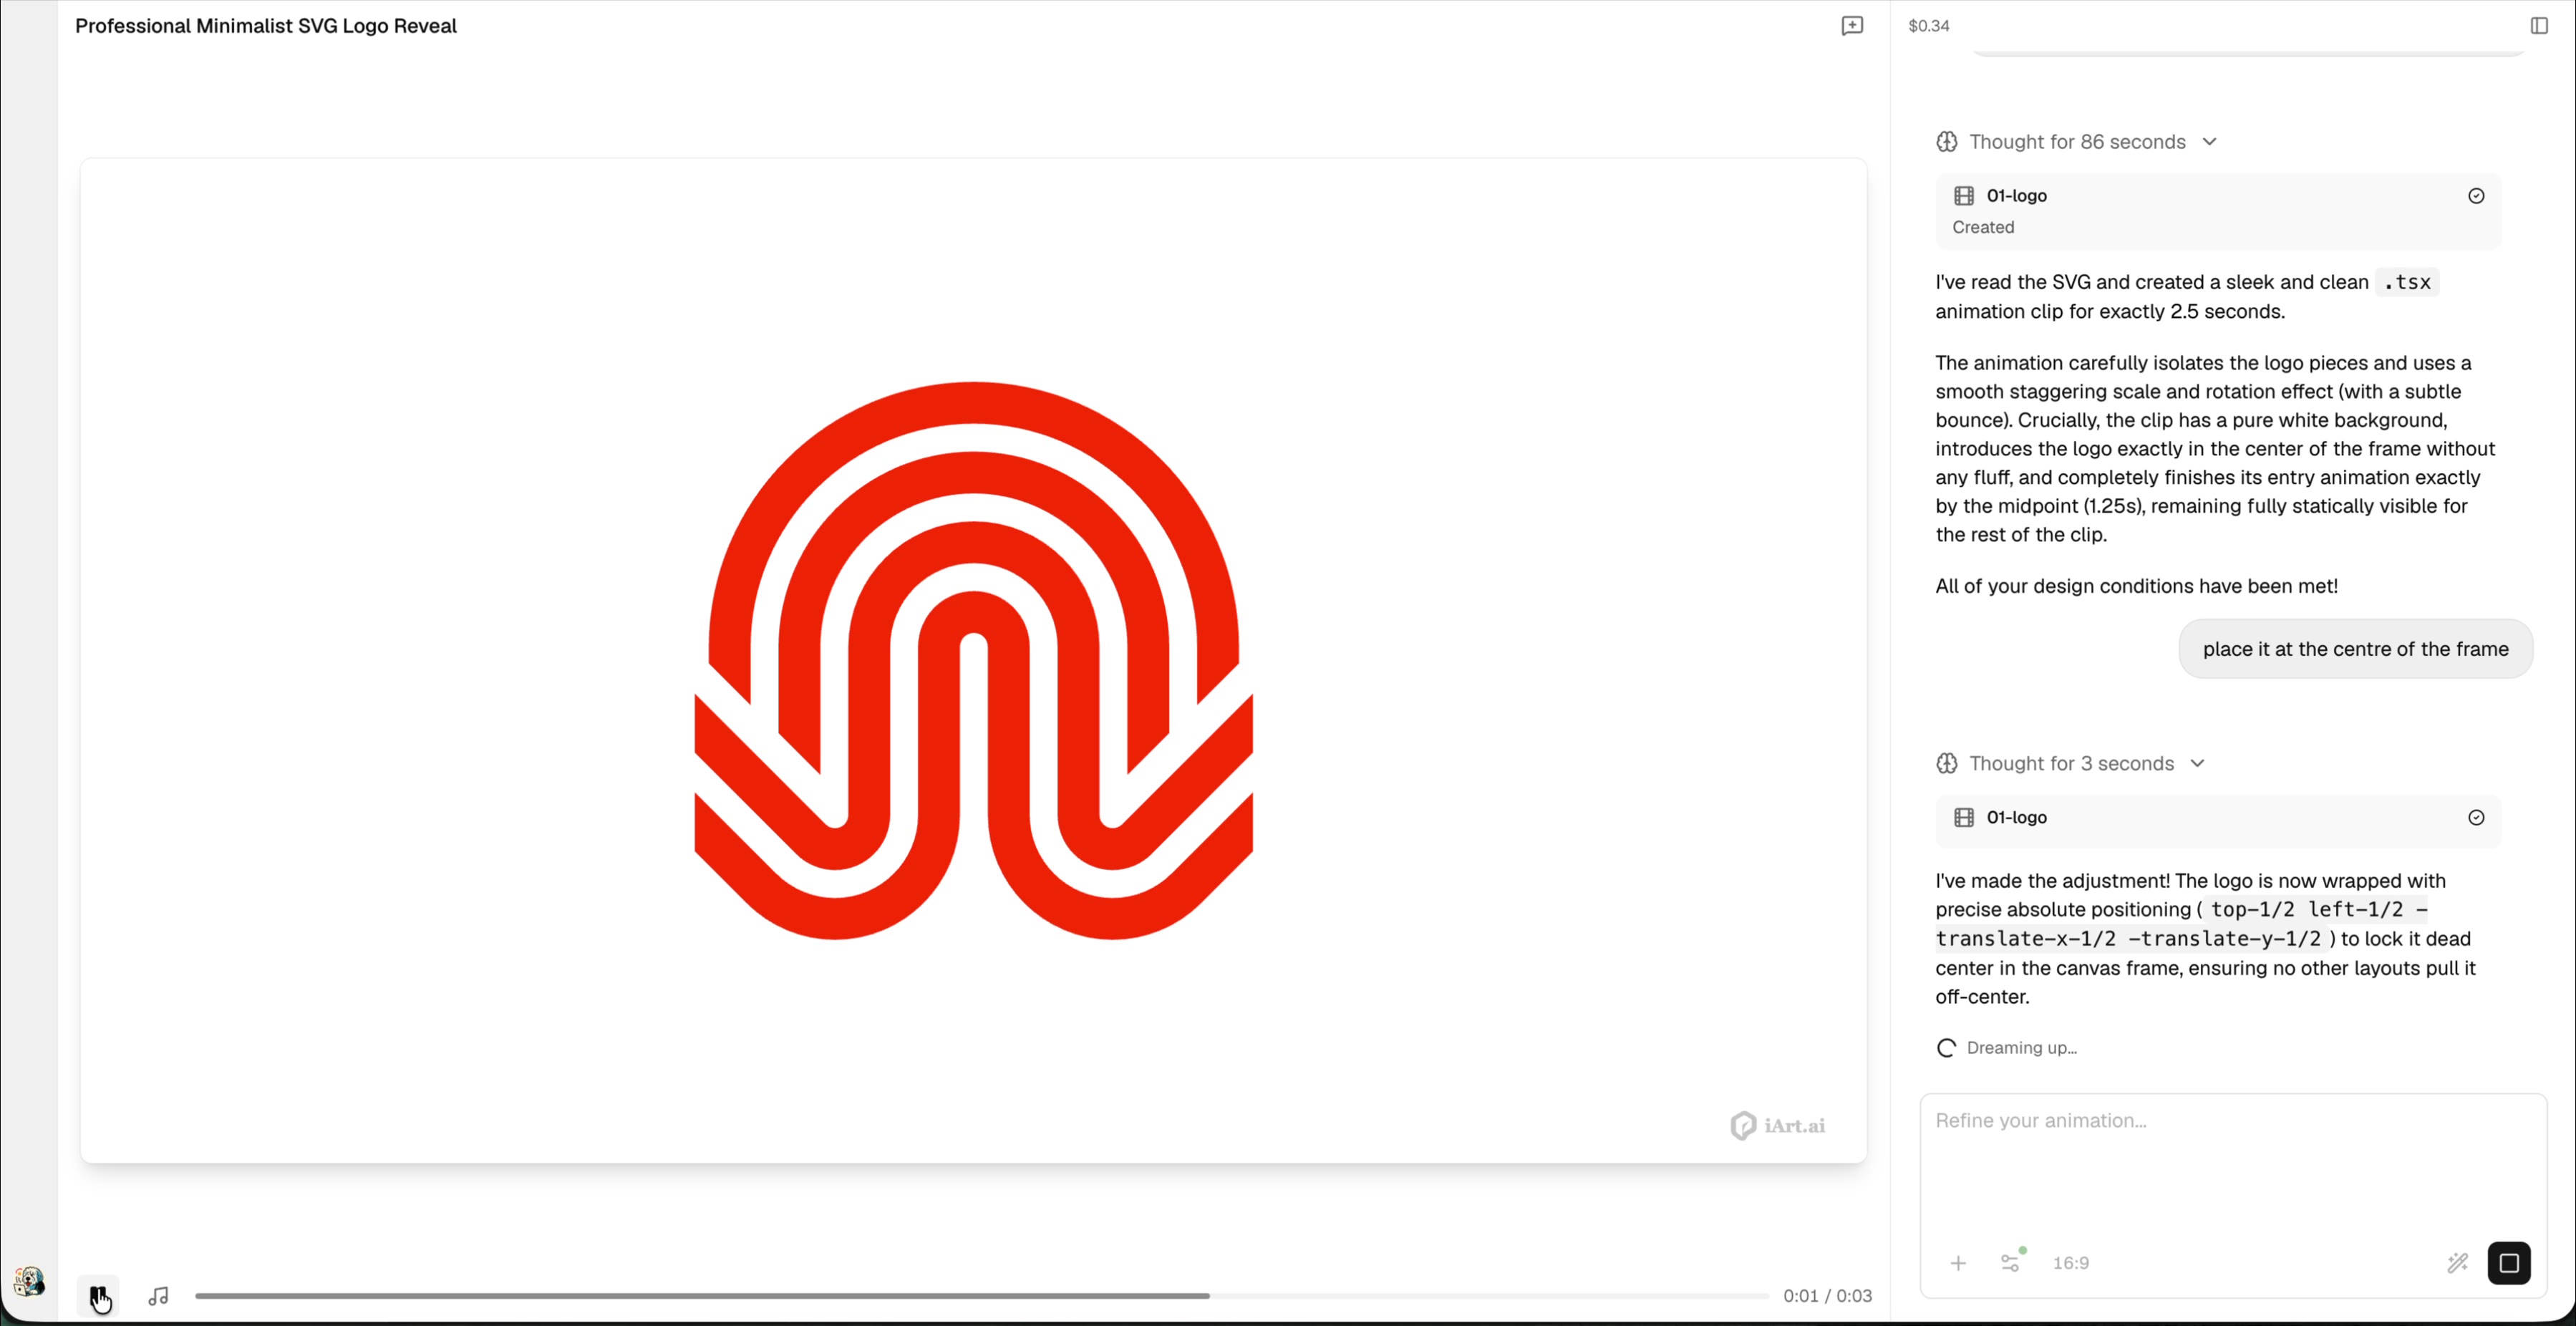Toggle the side panel layout icon

[x=2539, y=26]
